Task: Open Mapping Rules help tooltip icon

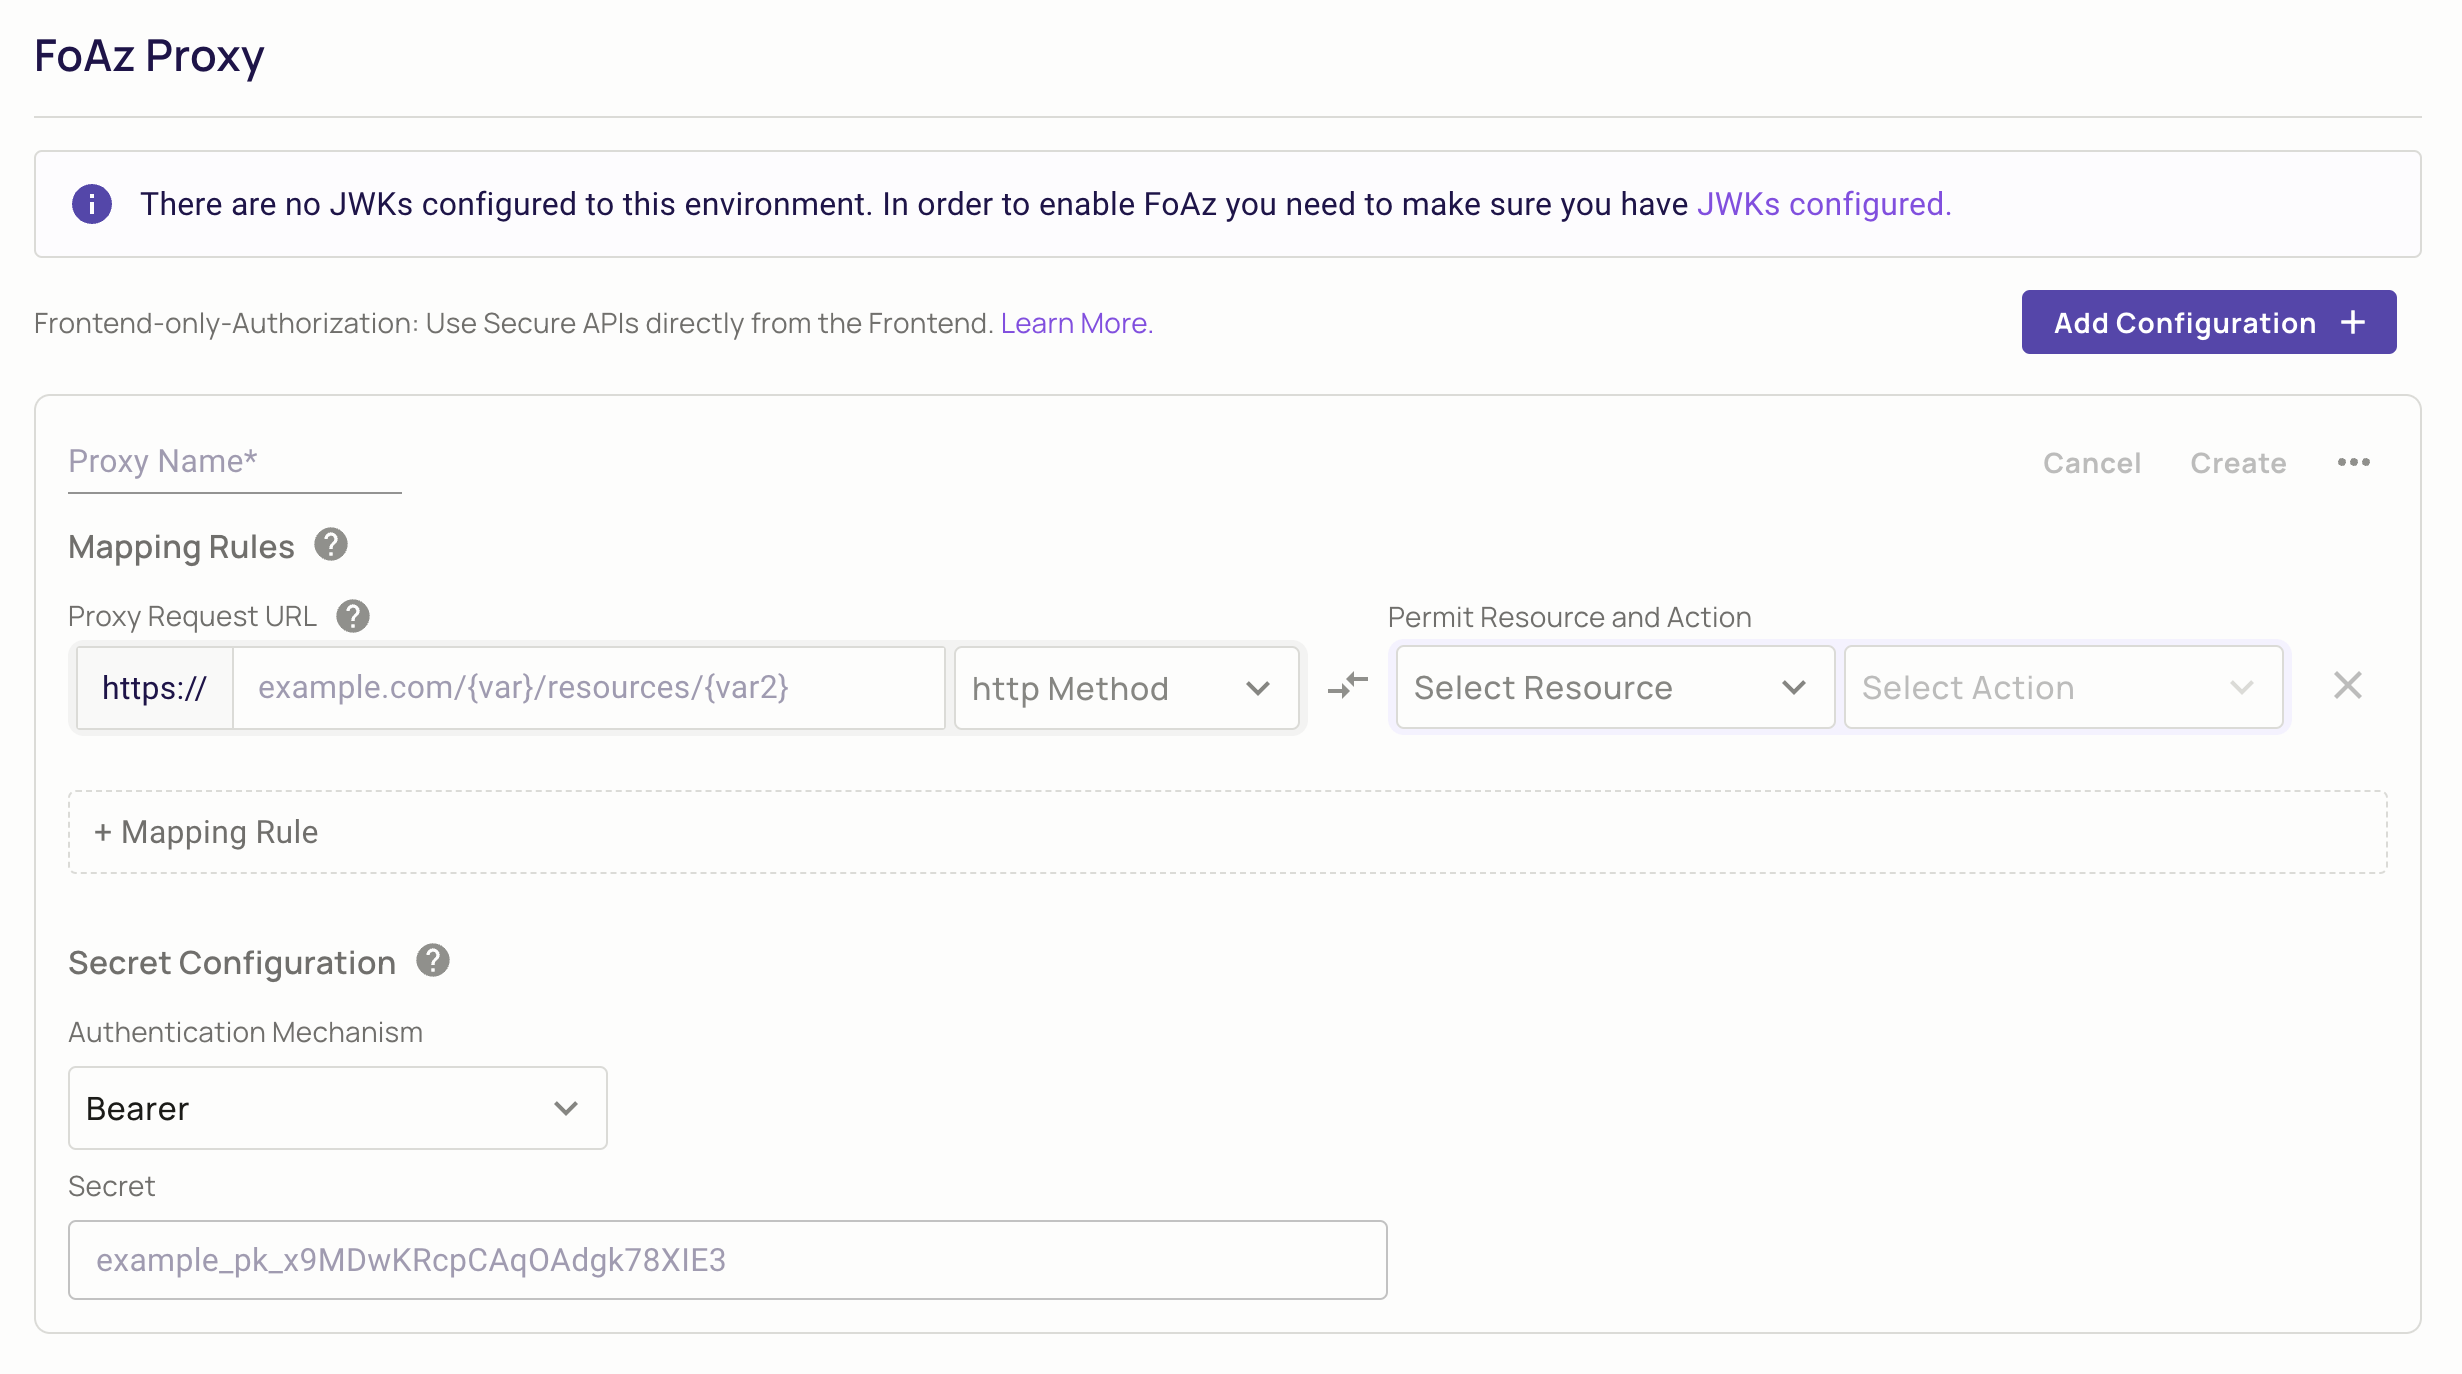Action: pyautogui.click(x=331, y=545)
